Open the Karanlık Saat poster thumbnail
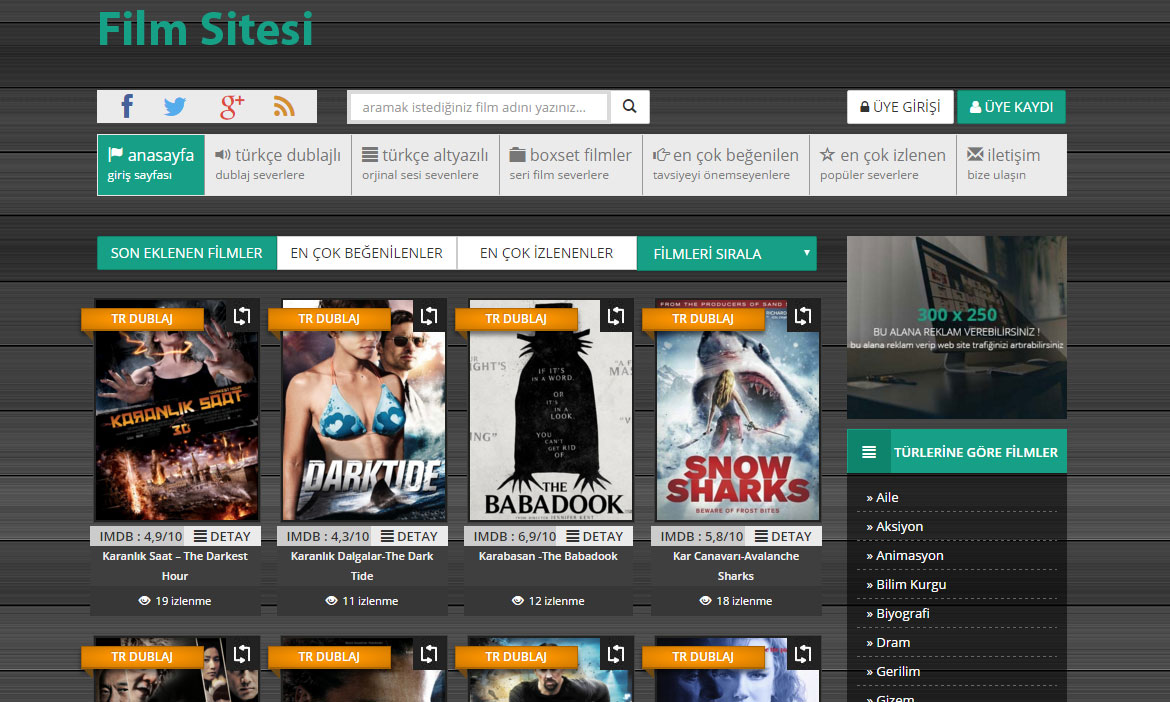Viewport: 1170px width, 702px height. (x=177, y=410)
